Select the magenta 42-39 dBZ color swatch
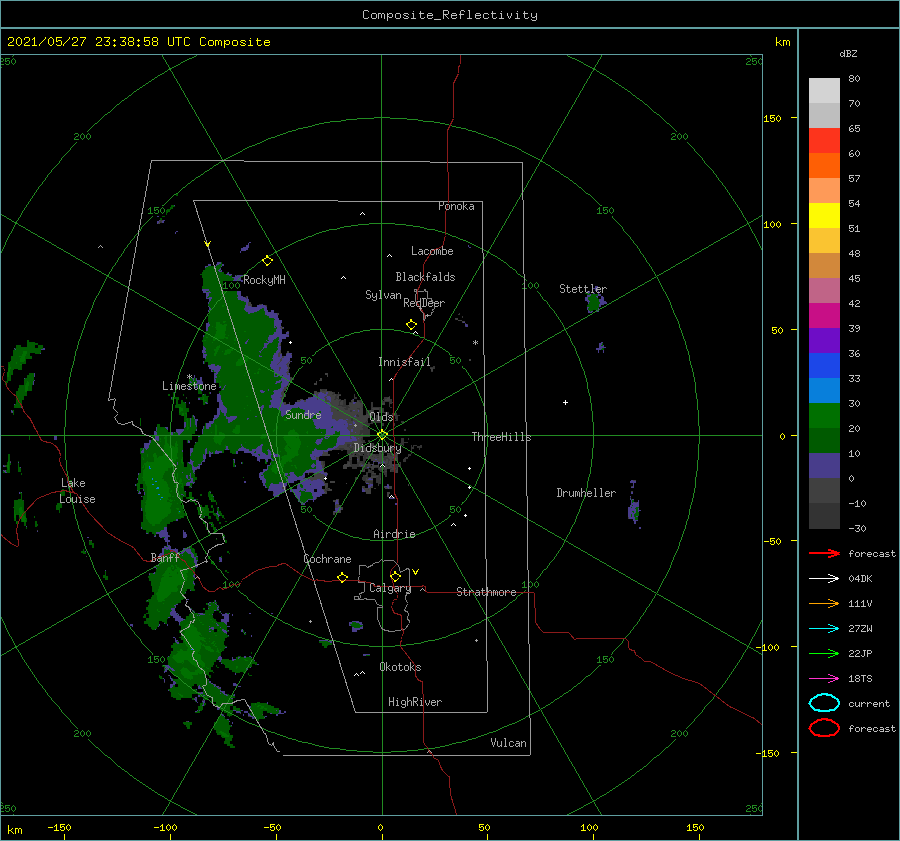This screenshot has width=900, height=841. [824, 316]
